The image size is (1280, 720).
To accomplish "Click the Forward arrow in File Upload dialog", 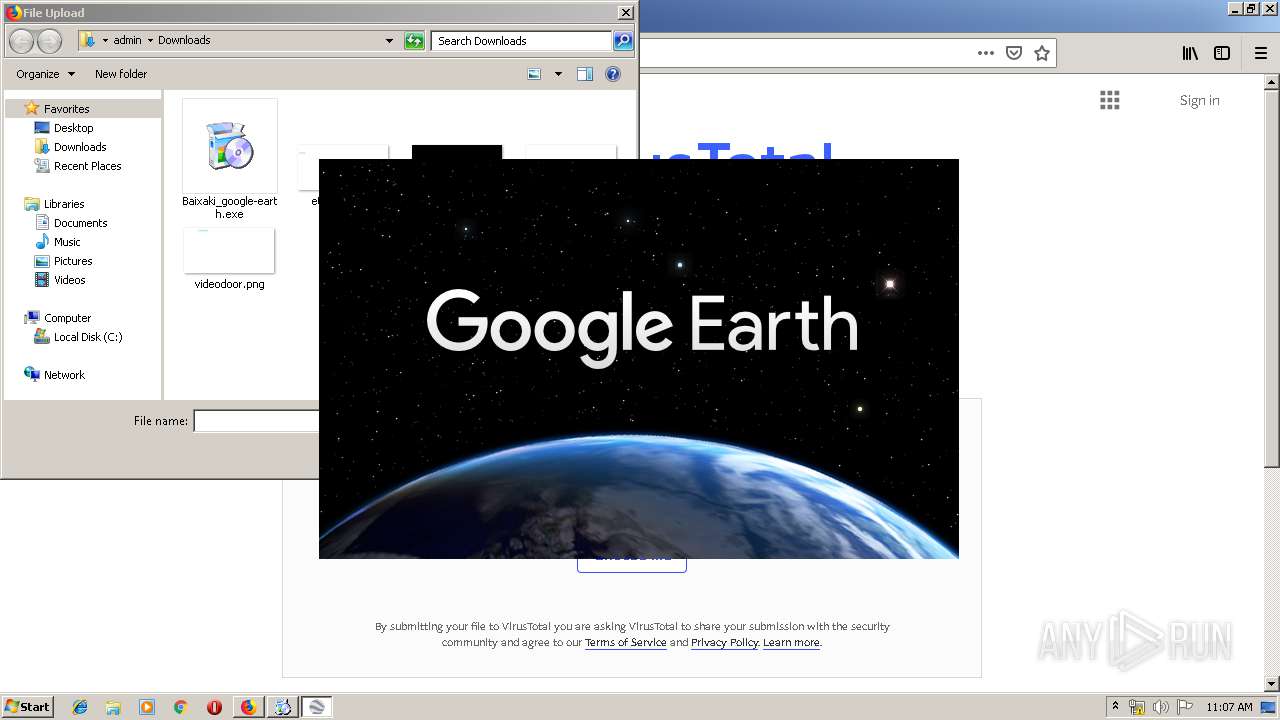I will [49, 41].
